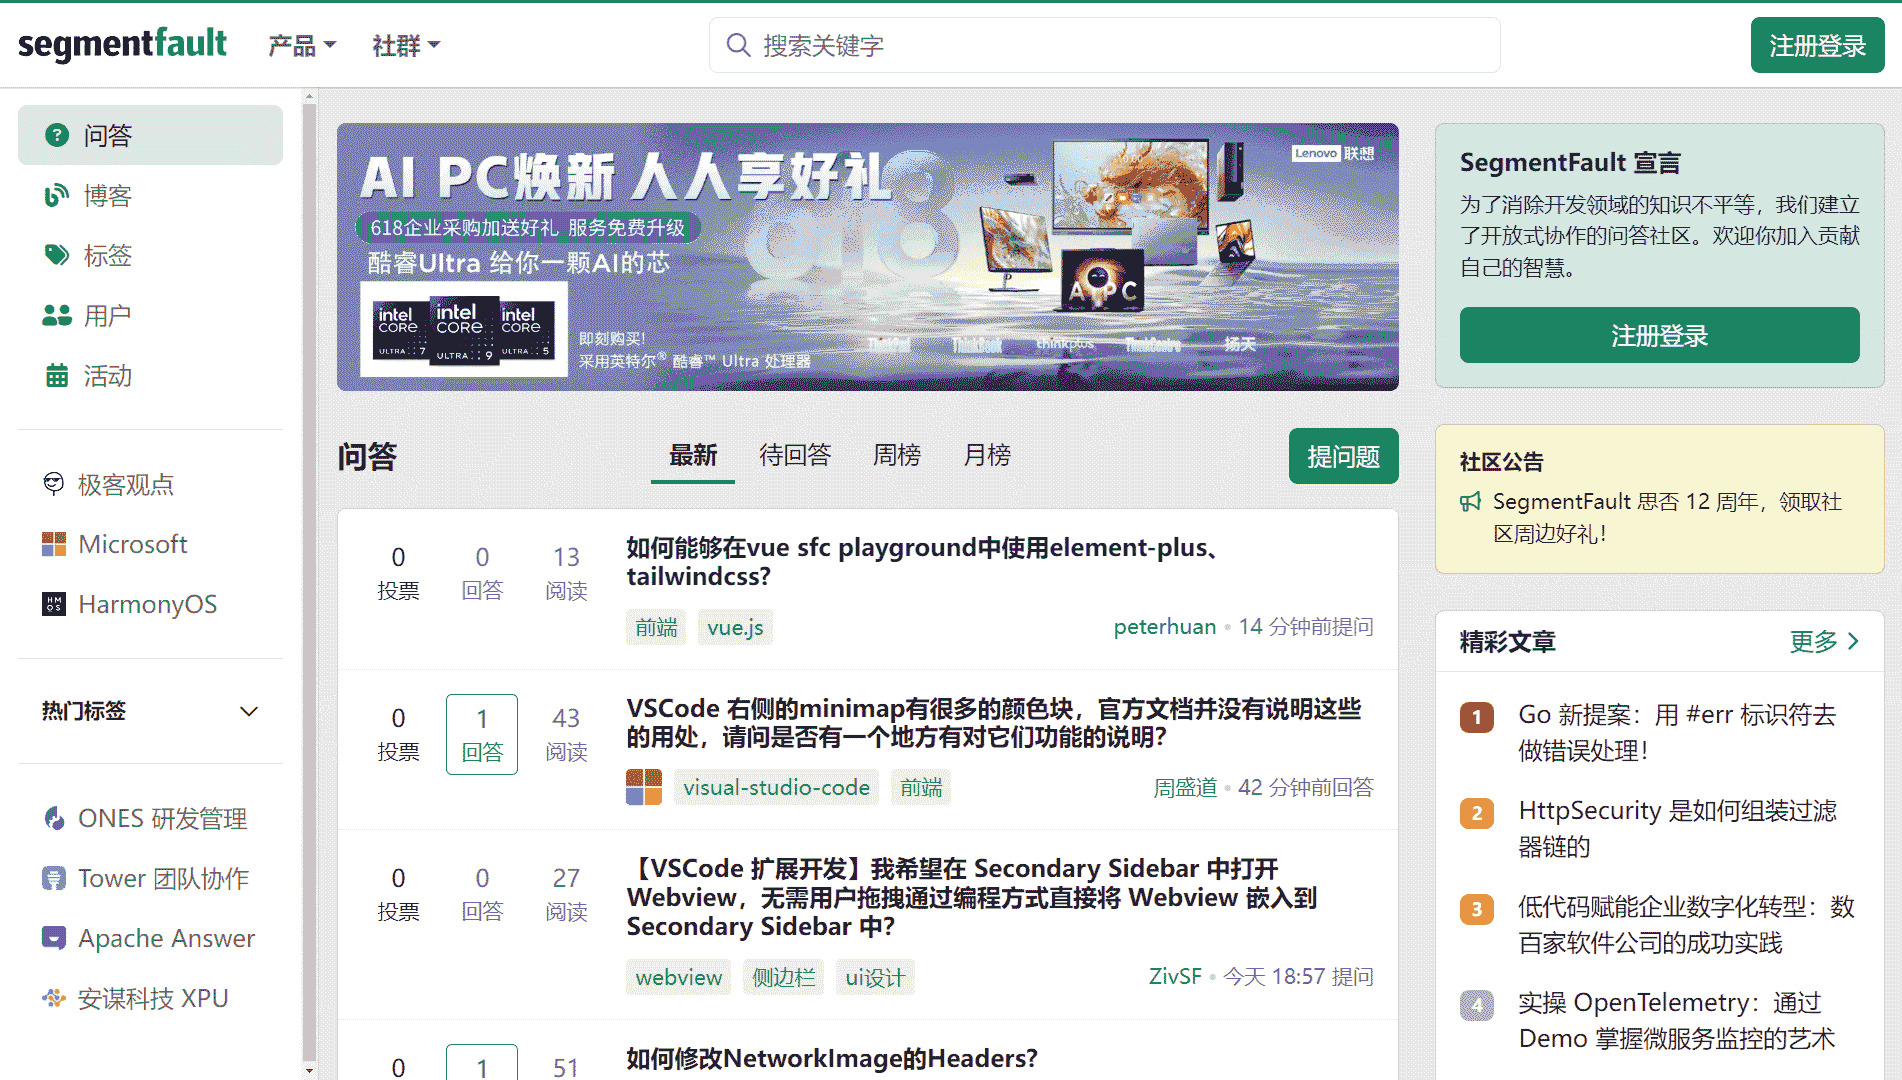
Task: Click rank badge 3 in 精彩文章
Action: pos(1477,909)
